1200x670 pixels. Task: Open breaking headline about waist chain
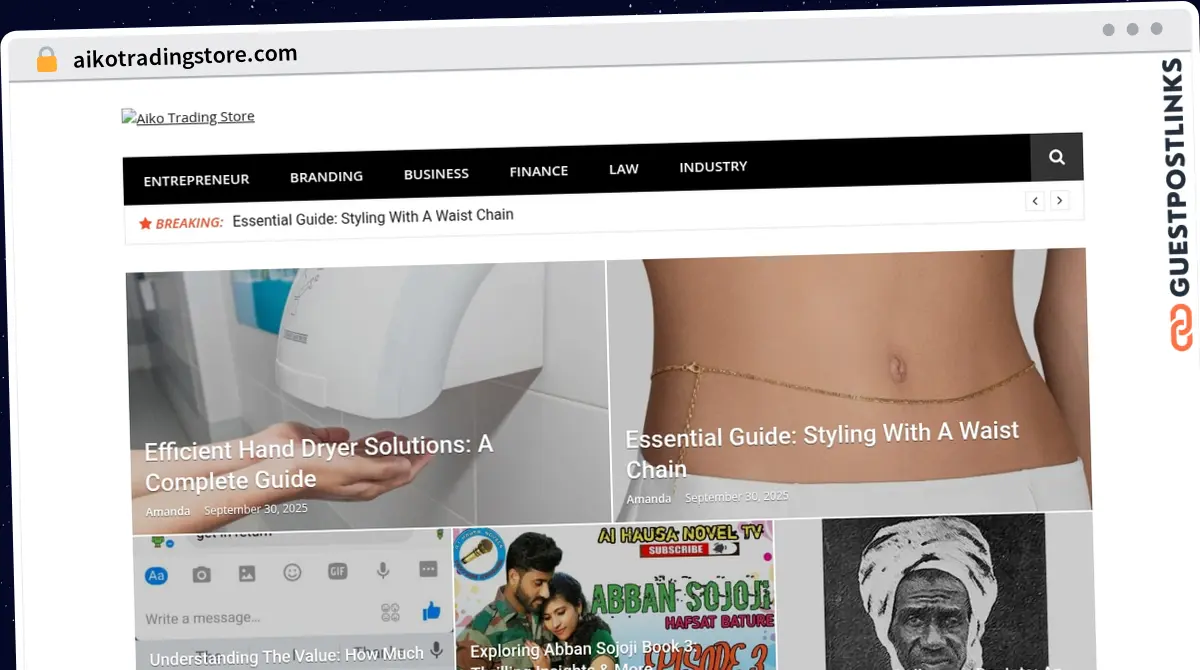(x=373, y=217)
